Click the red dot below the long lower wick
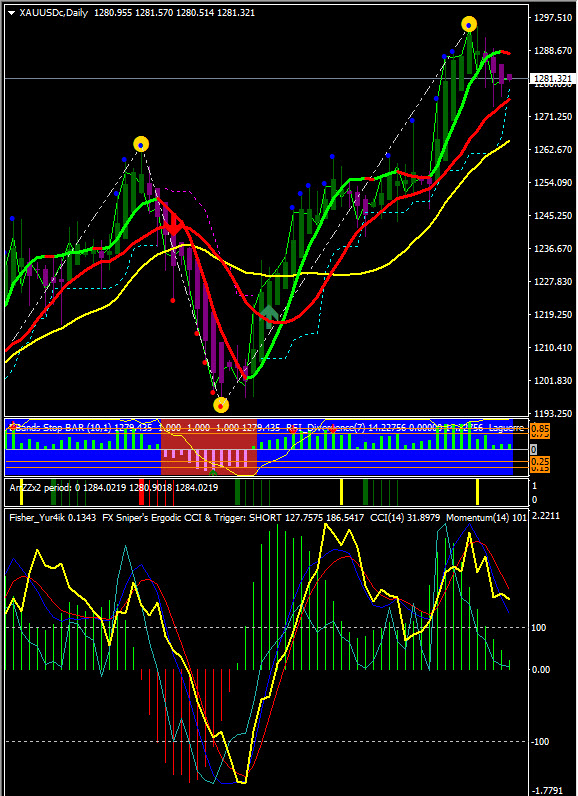Screen dimensions: 578x796 tap(173, 301)
